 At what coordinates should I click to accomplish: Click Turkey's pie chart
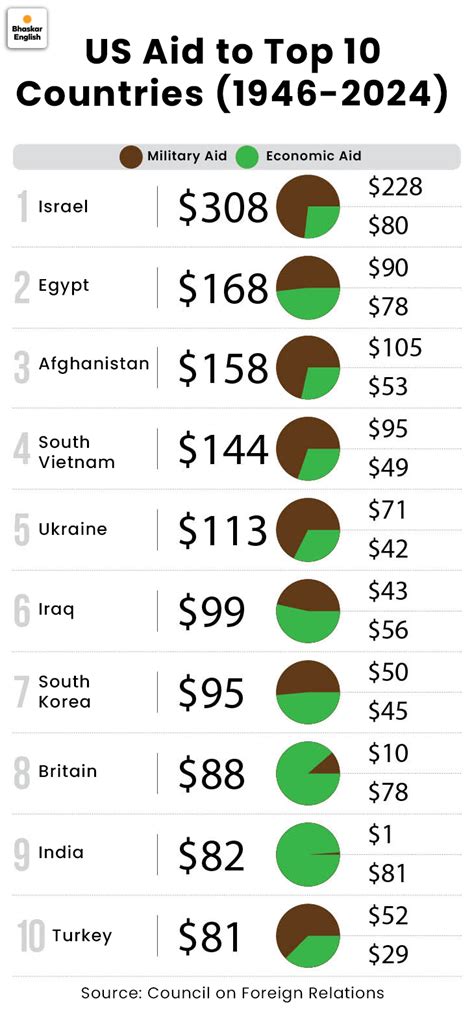tap(308, 935)
